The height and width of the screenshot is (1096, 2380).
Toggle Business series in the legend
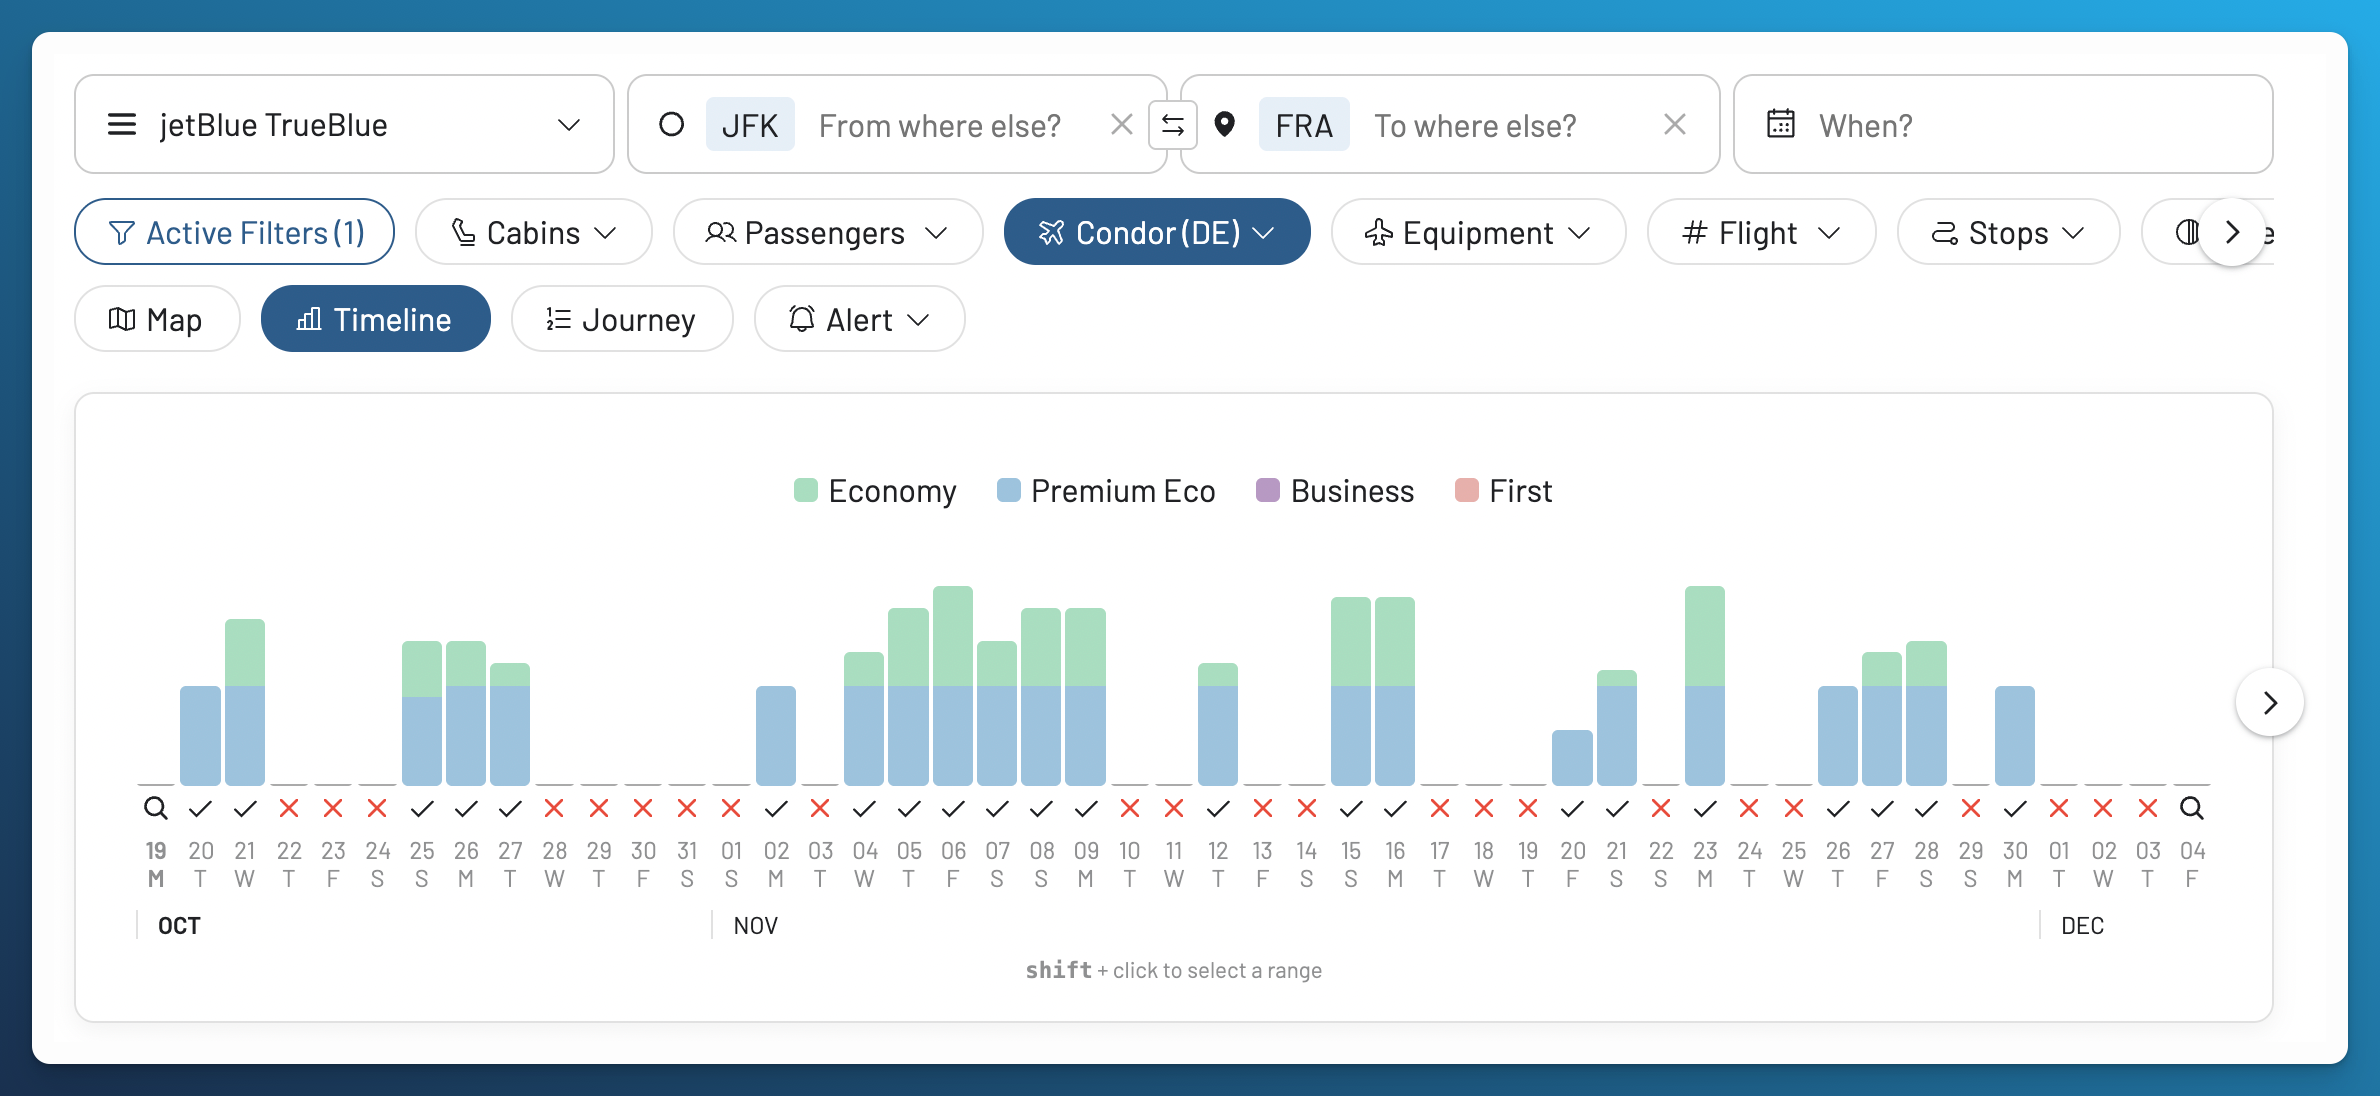[x=1335, y=491]
